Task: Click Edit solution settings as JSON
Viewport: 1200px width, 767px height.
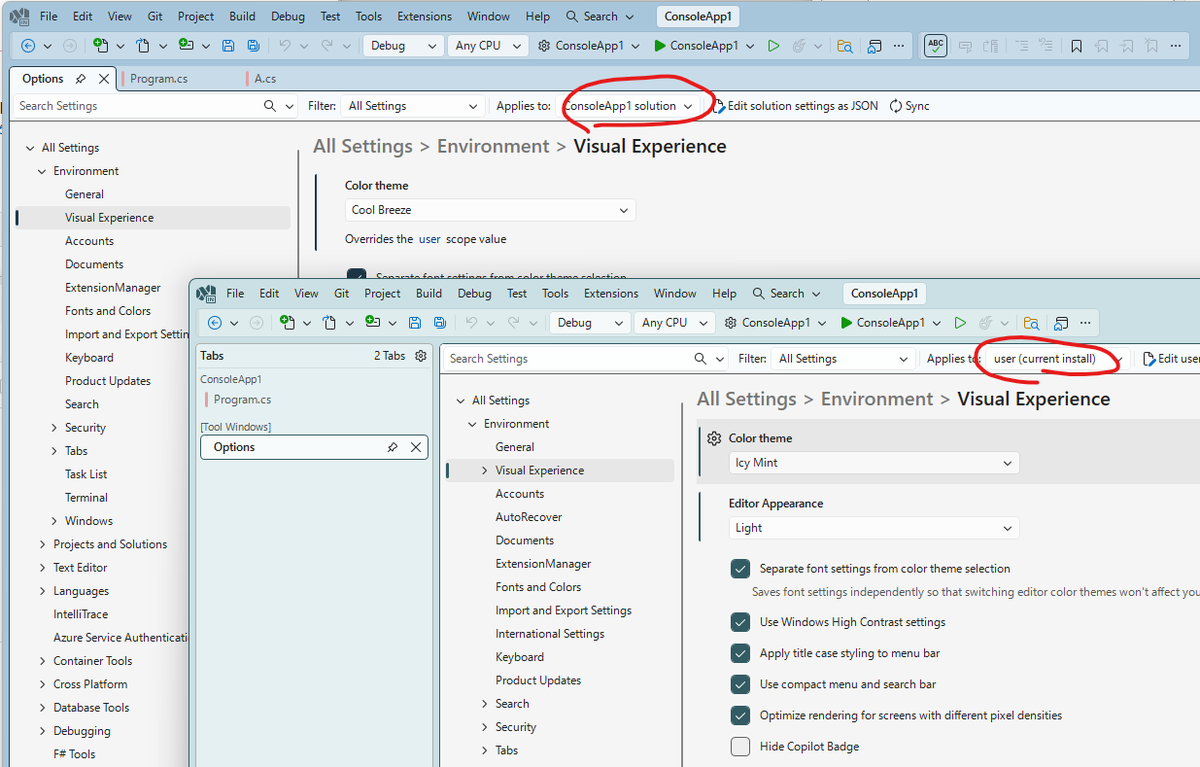Action: (796, 106)
